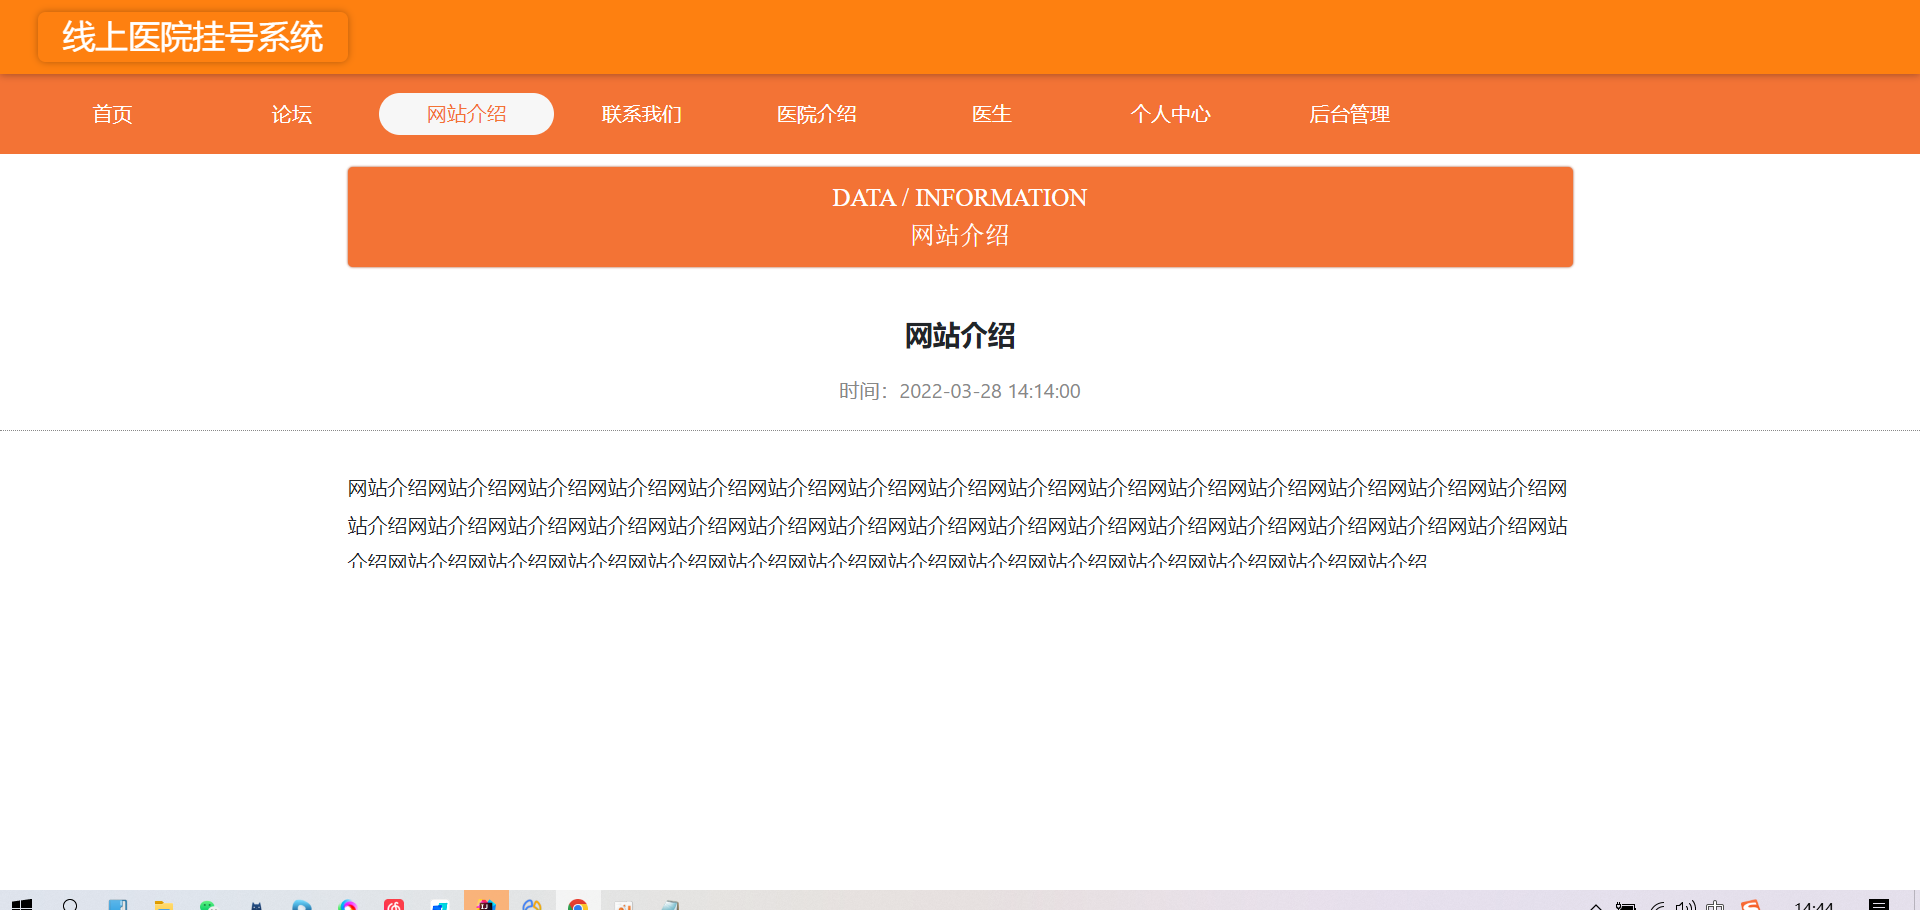Click the first line of the article body
Viewport: 1920px width, 910px height.
[958, 488]
